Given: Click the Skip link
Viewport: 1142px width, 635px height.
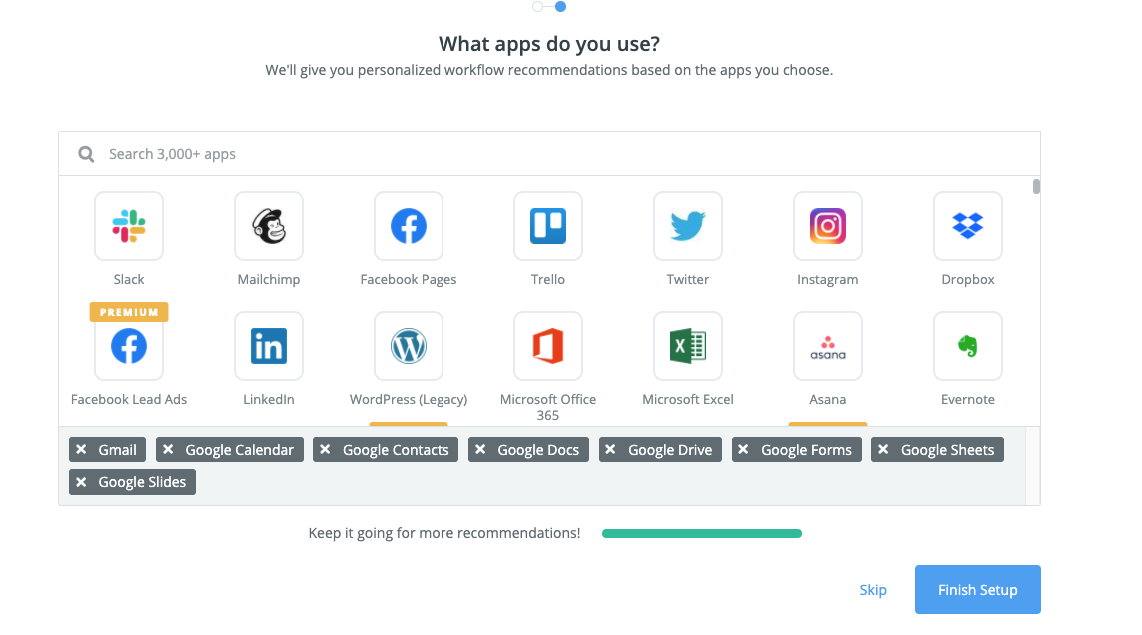Looking at the screenshot, I should (x=873, y=590).
